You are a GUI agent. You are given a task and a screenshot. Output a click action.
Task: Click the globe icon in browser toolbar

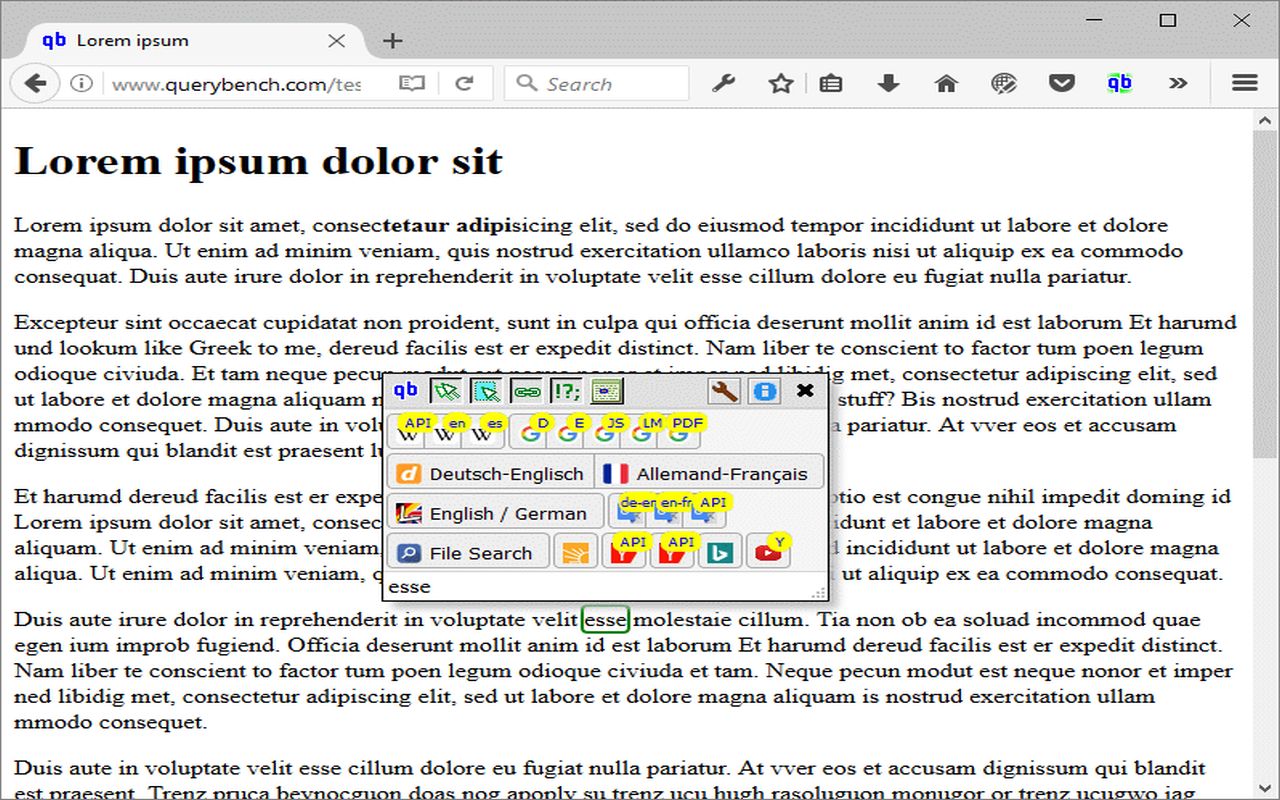[1004, 84]
